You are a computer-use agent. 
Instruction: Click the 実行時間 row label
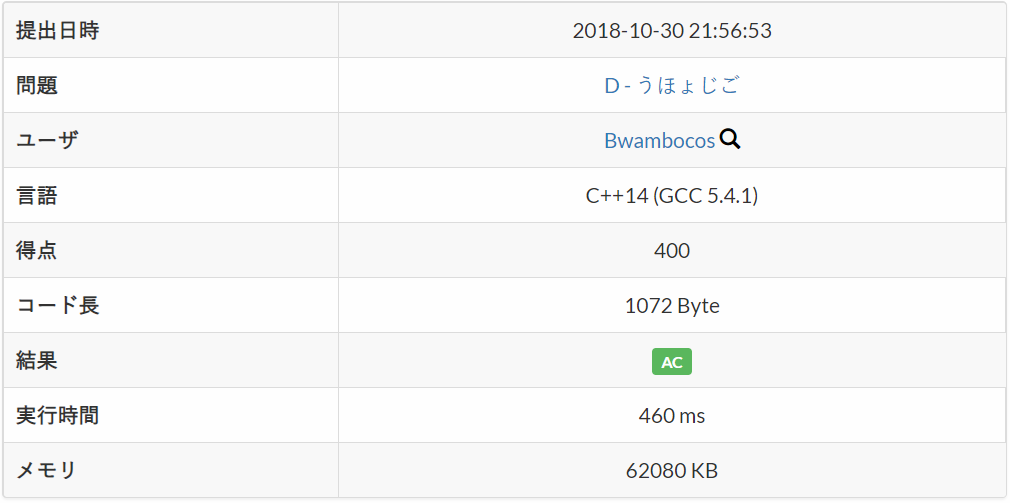click(58, 416)
